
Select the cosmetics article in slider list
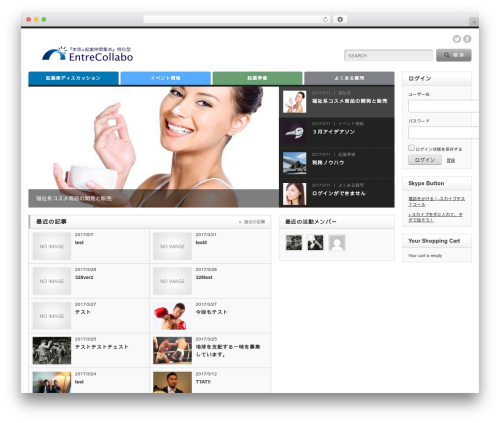click(x=337, y=102)
